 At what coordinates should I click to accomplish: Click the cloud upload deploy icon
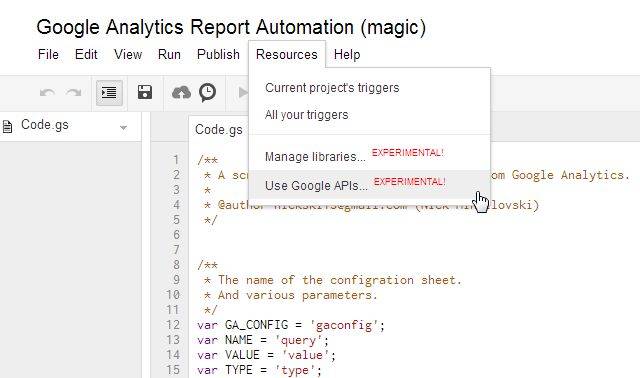181,93
